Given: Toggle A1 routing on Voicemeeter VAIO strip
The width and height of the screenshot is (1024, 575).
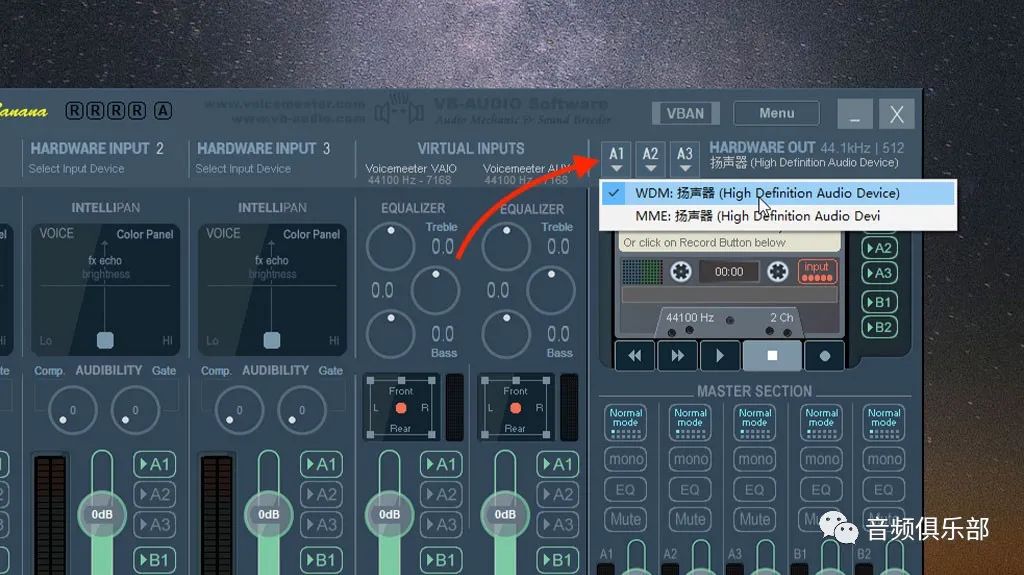Looking at the screenshot, I should tap(441, 465).
